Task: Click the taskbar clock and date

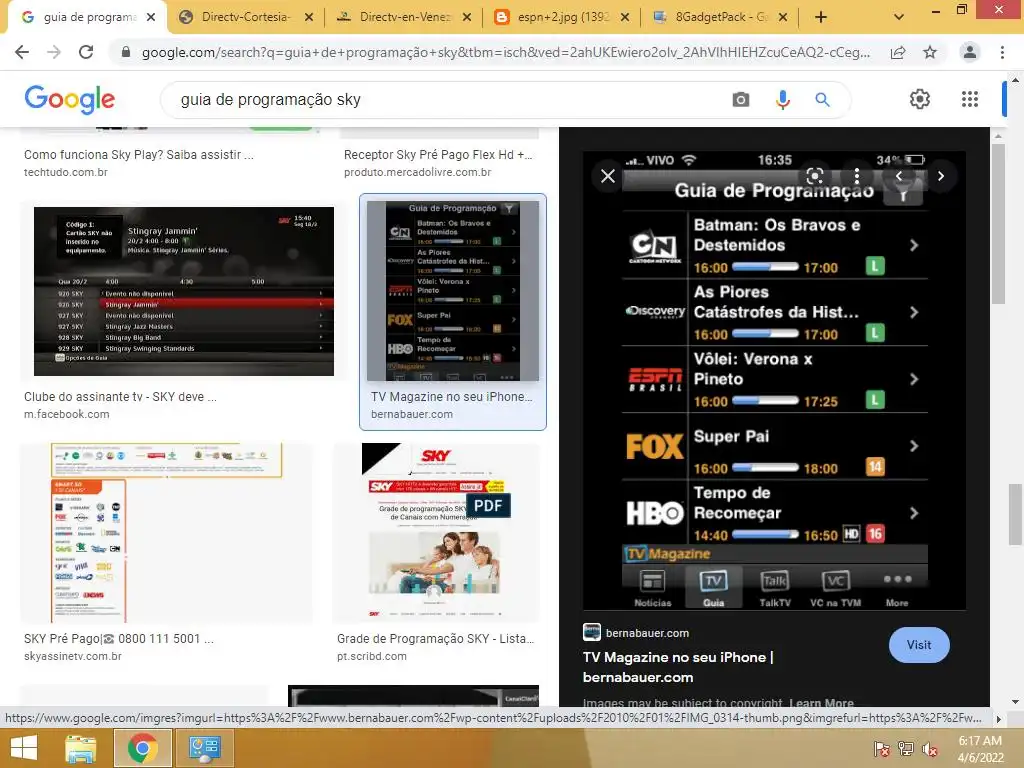Action: tap(980, 748)
